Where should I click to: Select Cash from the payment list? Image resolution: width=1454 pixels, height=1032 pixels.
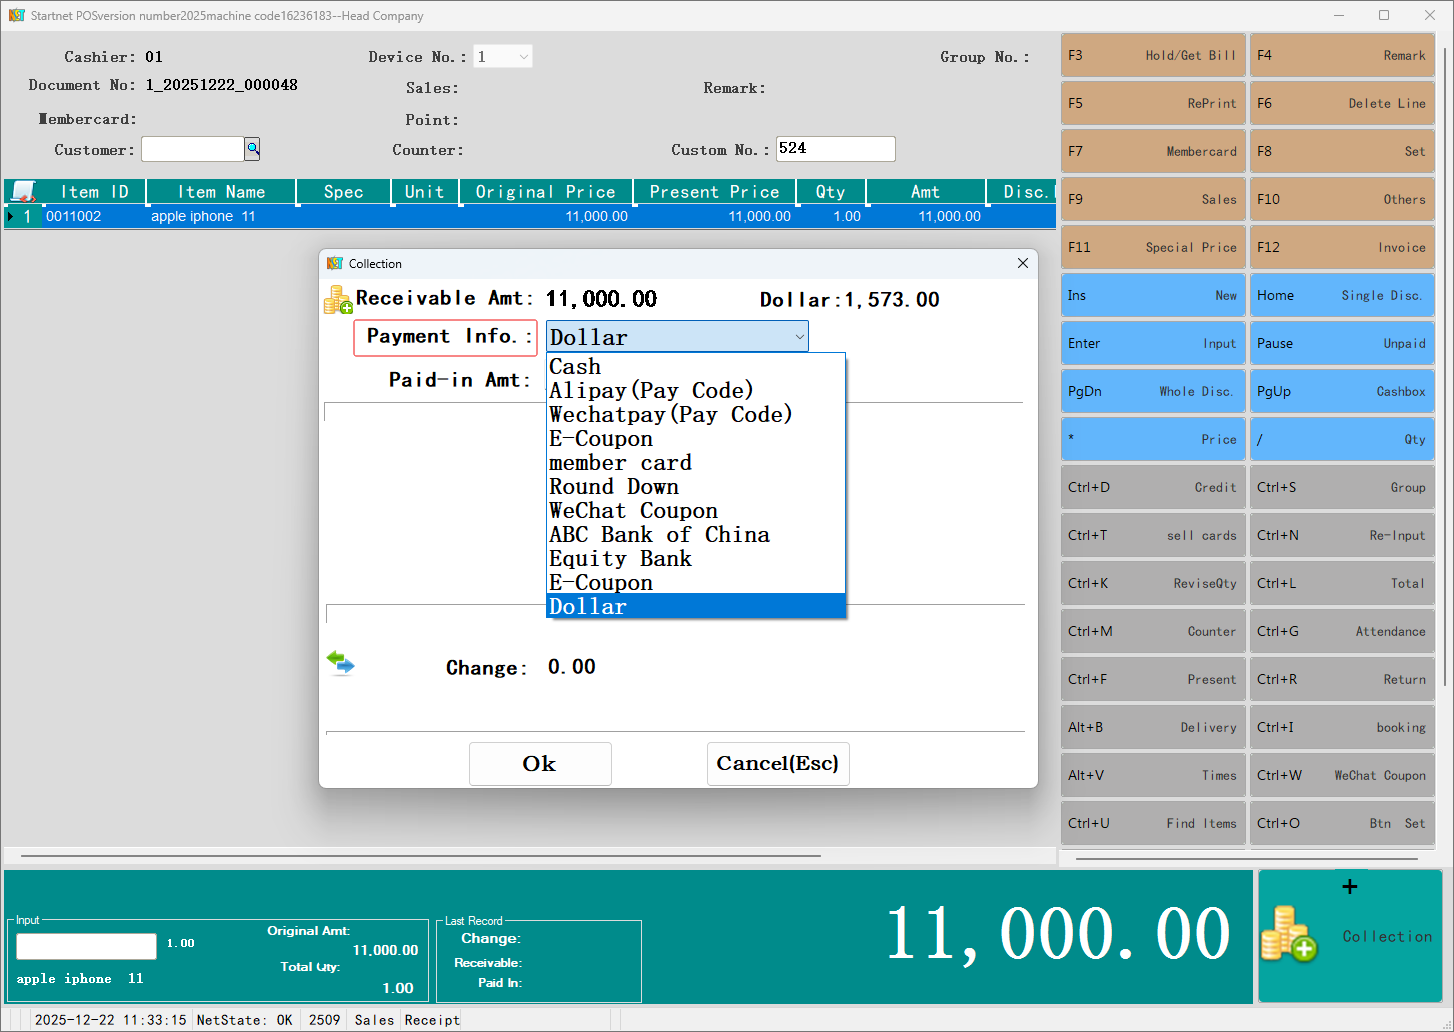(575, 367)
